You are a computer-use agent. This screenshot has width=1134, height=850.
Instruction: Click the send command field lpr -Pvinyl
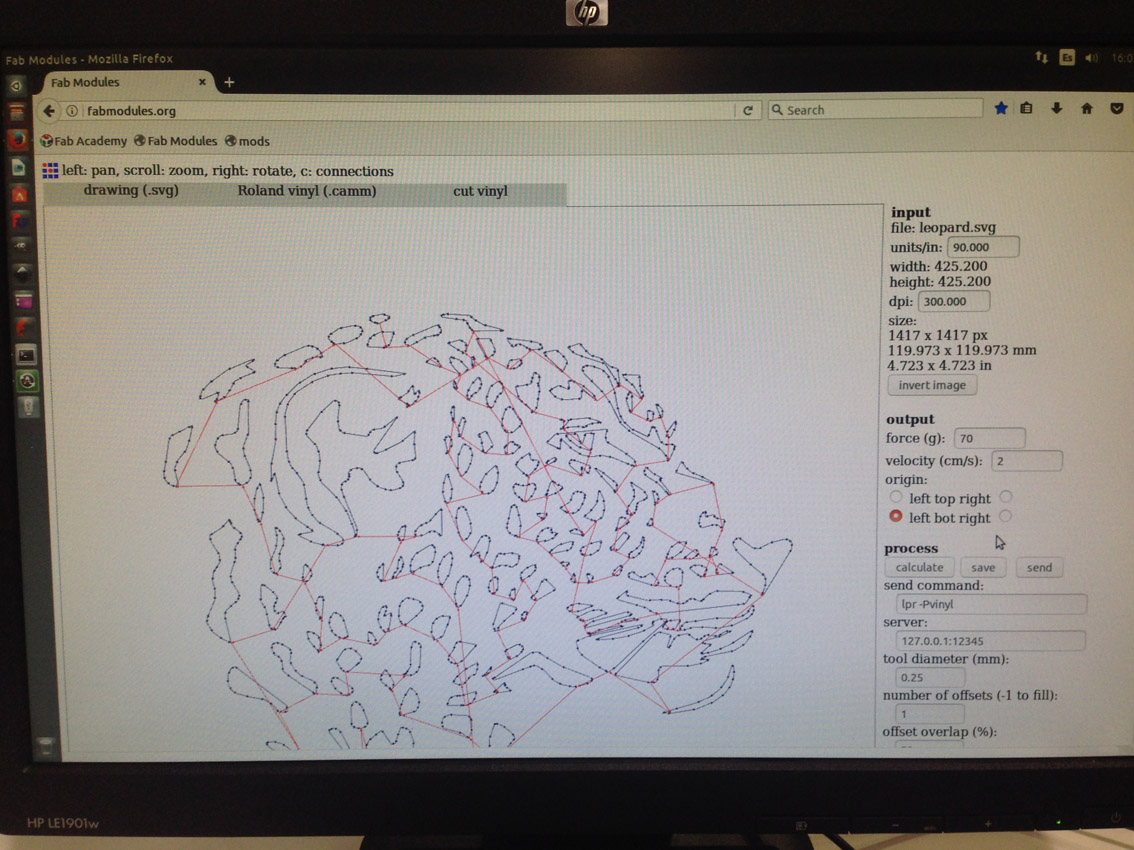coord(991,604)
